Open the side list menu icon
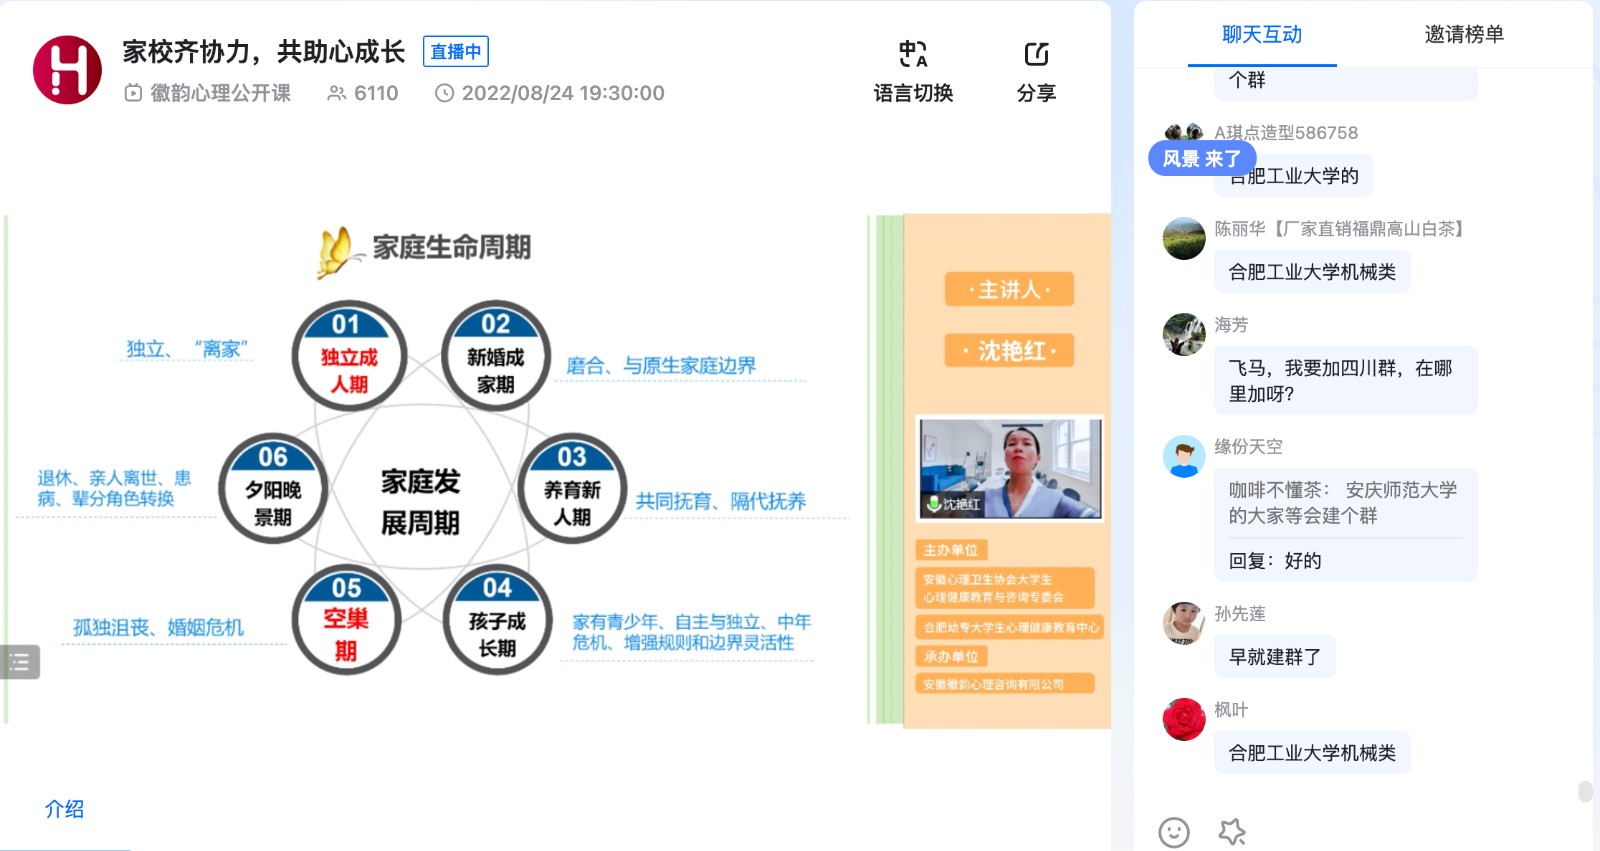 coord(19,662)
